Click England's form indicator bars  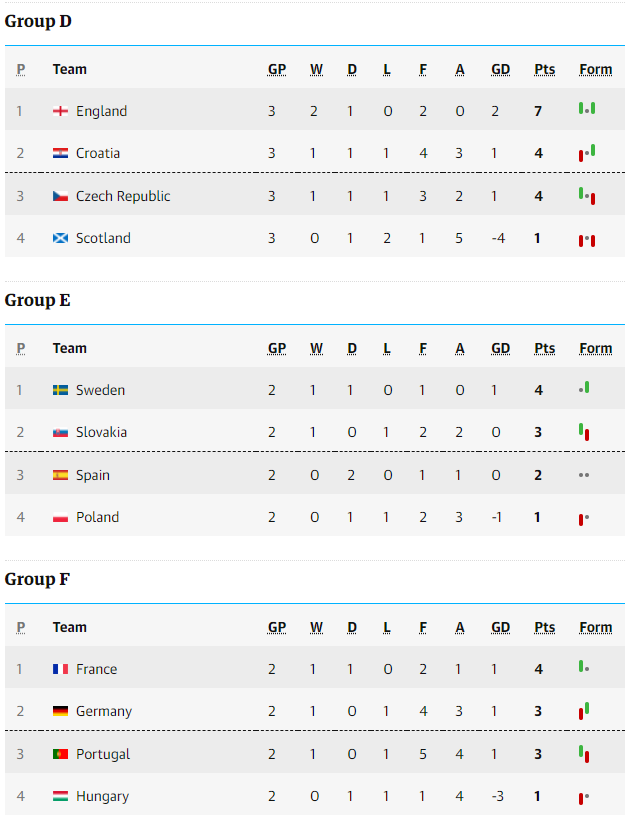587,109
